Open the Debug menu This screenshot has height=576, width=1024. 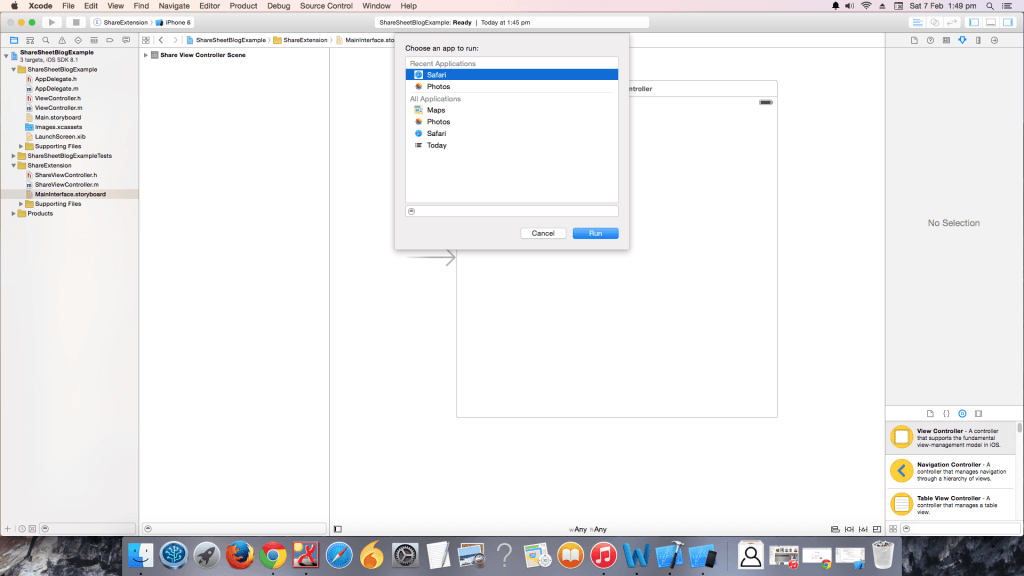(x=278, y=6)
